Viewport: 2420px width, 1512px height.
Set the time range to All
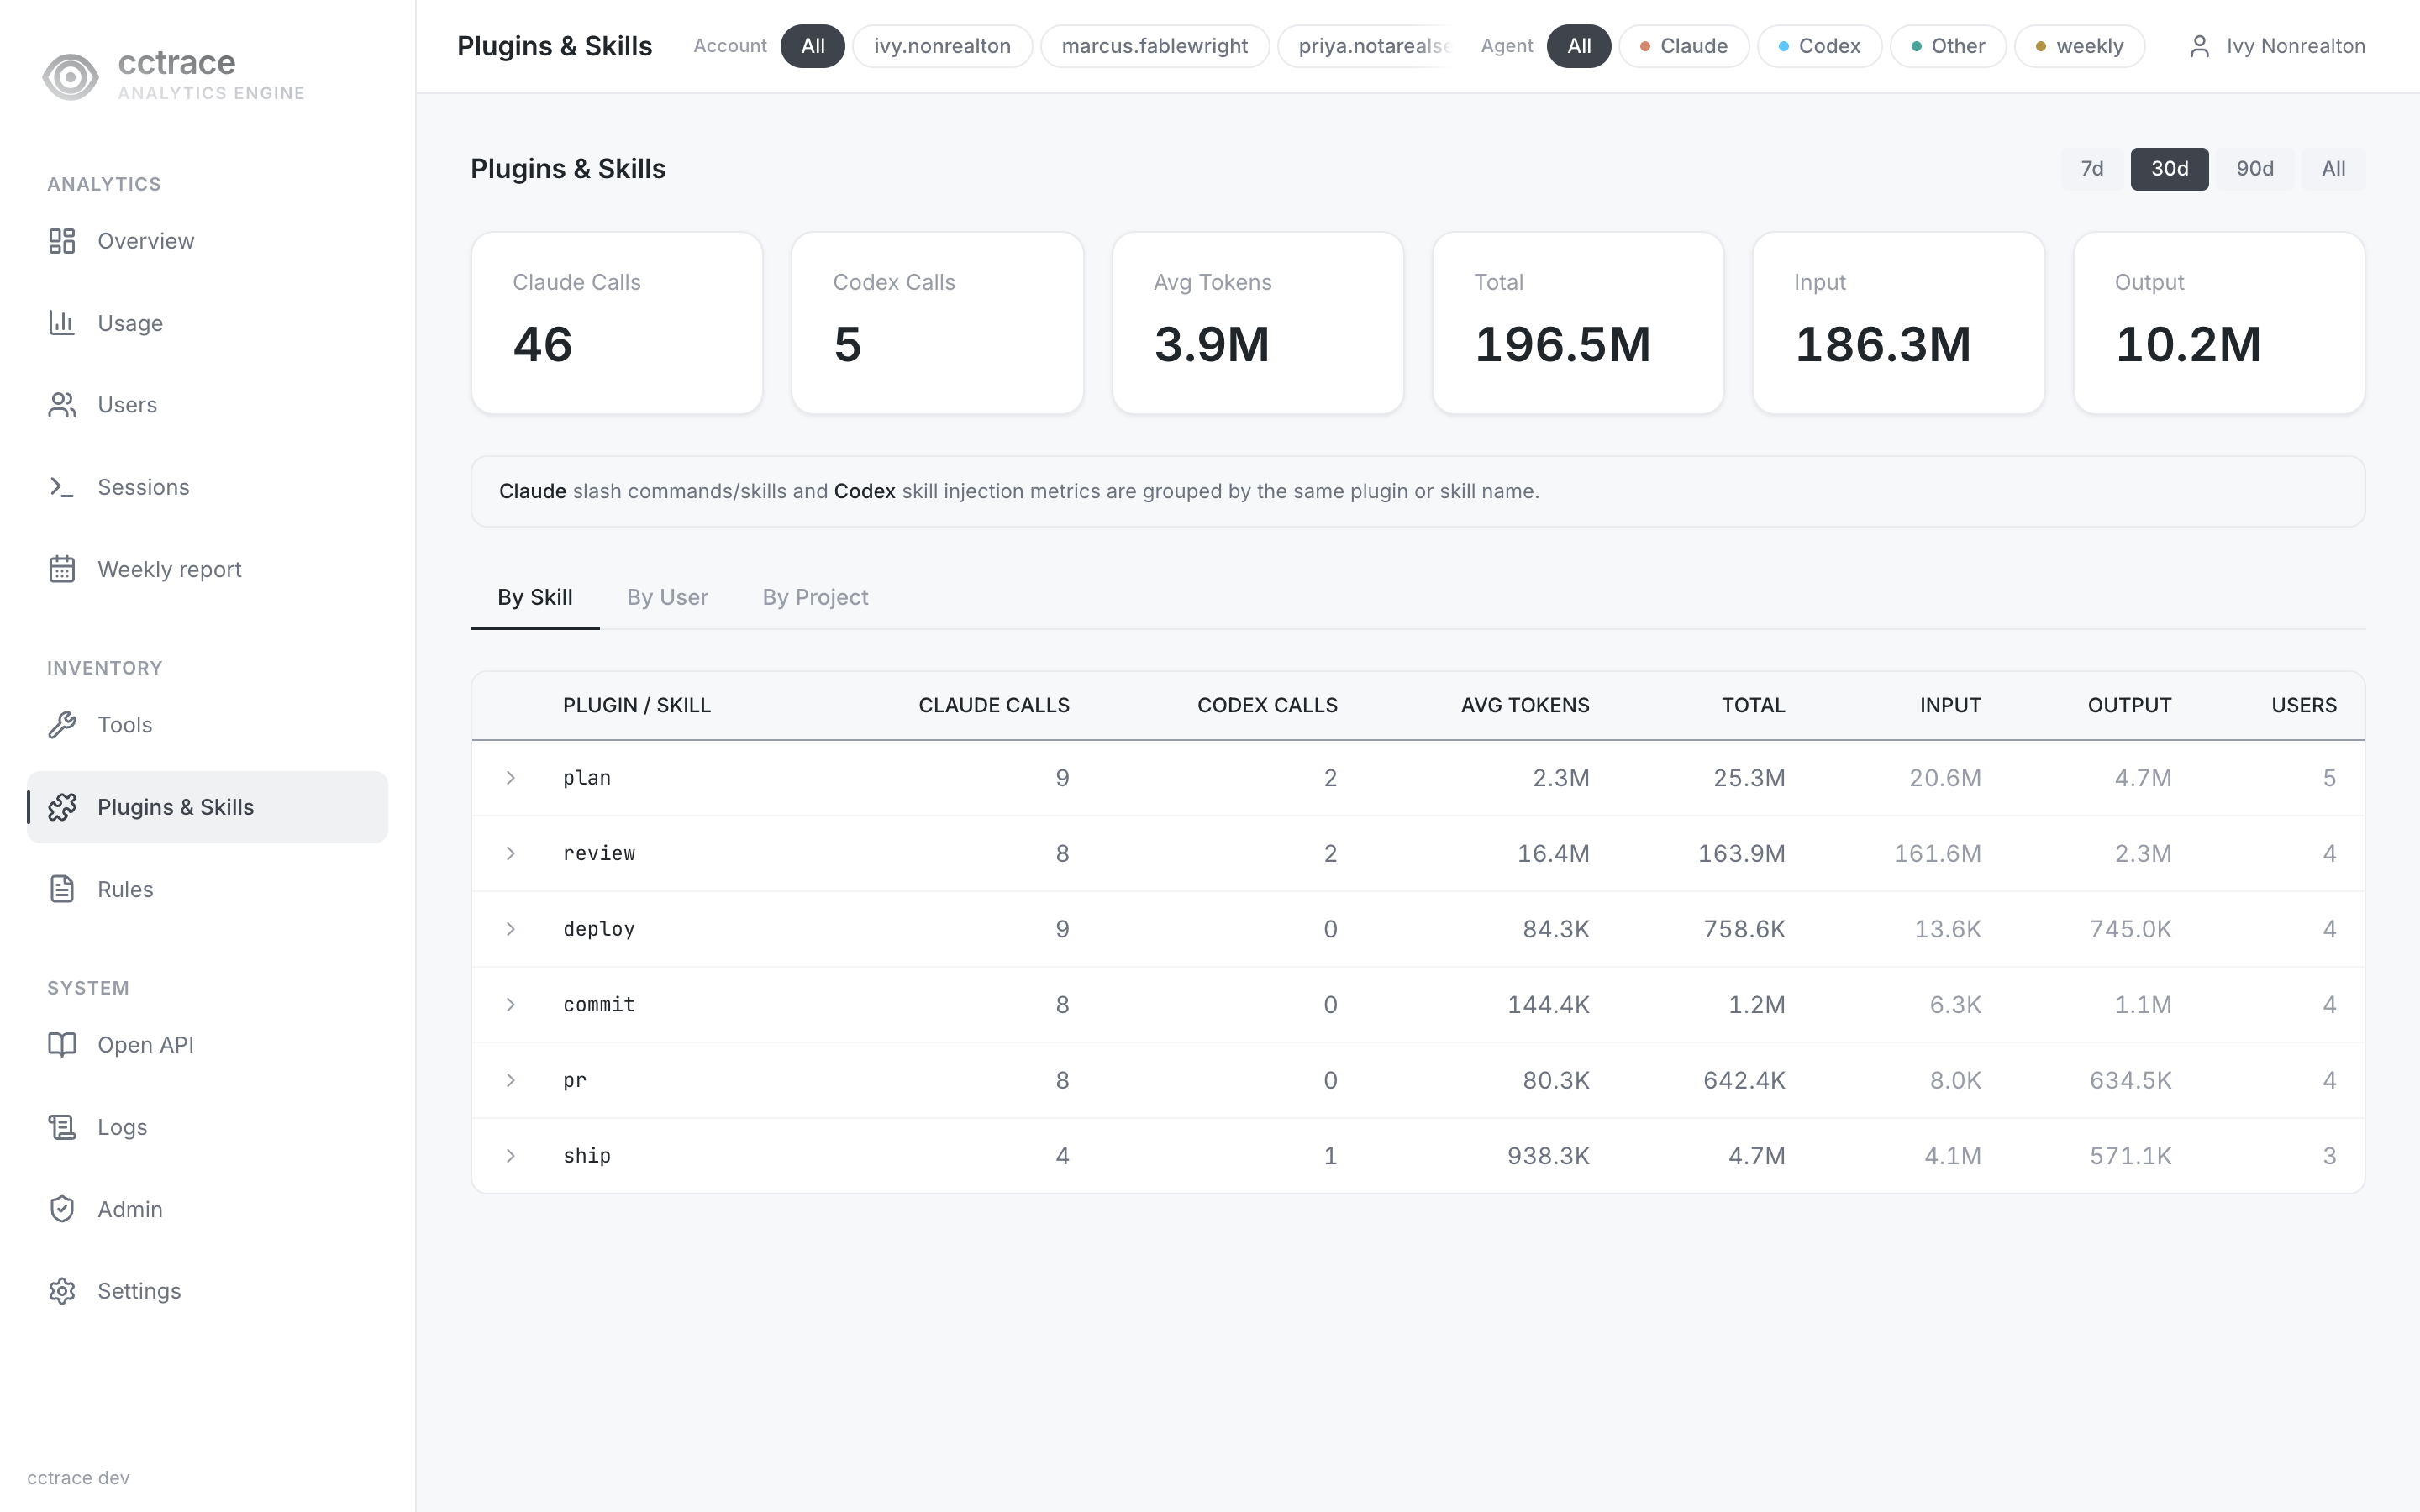[2333, 169]
